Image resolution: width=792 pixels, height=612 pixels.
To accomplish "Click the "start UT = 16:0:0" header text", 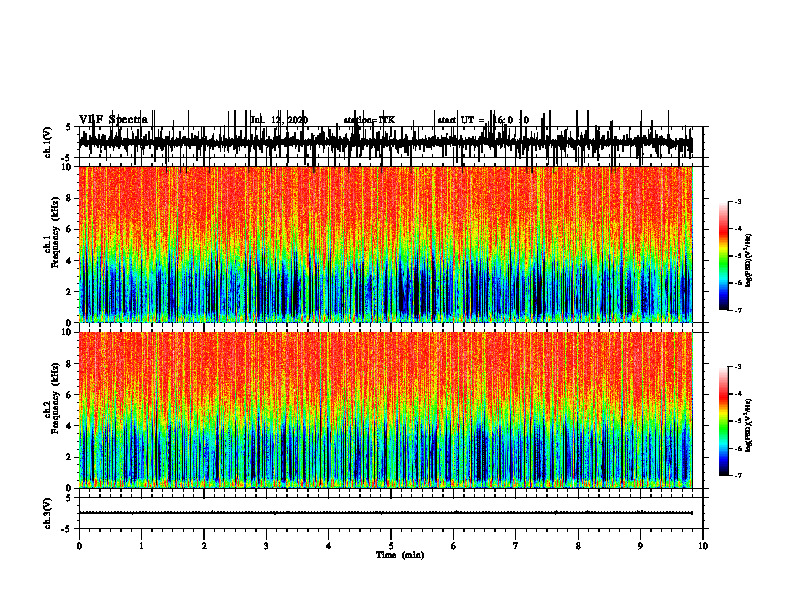I will tap(483, 120).
